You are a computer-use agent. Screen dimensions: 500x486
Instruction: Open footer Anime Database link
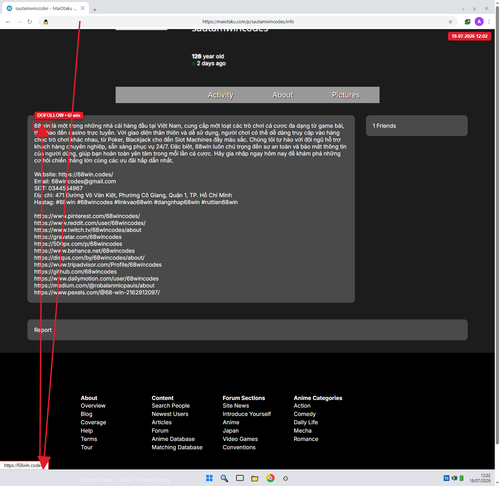pos(173,439)
